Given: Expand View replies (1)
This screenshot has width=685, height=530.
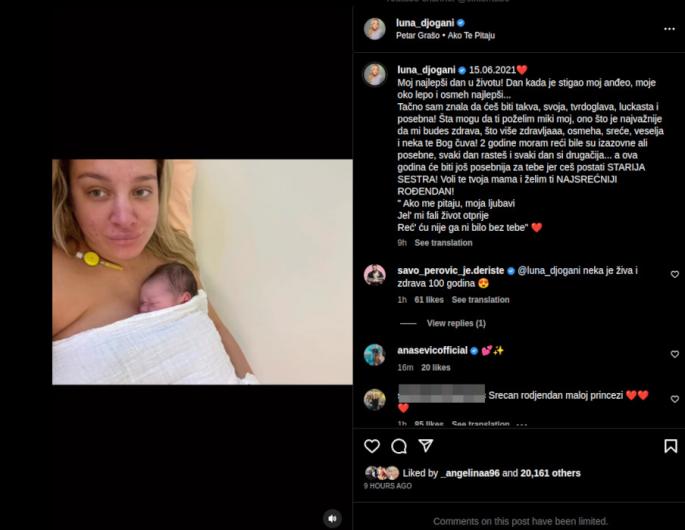Looking at the screenshot, I should coord(456,323).
